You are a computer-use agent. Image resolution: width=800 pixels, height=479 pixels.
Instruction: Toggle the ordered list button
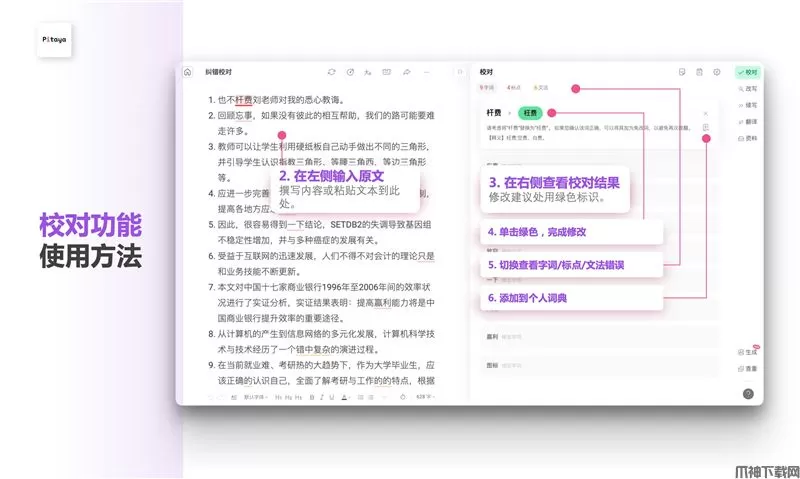(x=361, y=397)
